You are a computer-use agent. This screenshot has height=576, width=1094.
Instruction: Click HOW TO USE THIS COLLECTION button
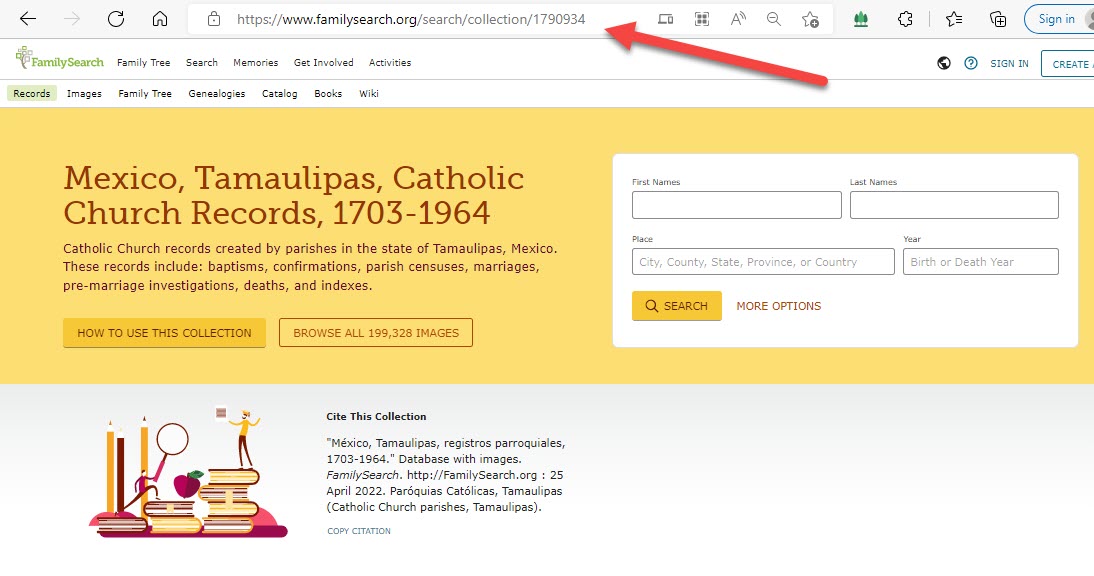click(165, 333)
